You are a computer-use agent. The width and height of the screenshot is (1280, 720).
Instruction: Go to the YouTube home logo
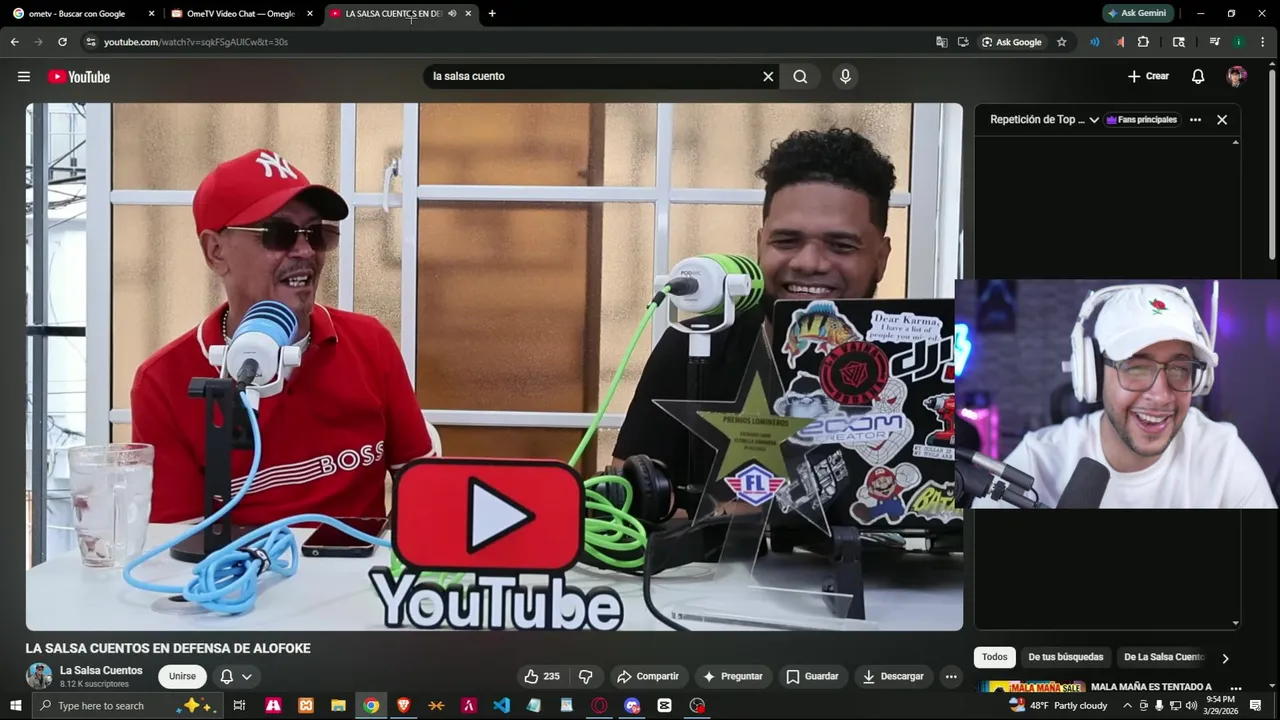coord(79,77)
